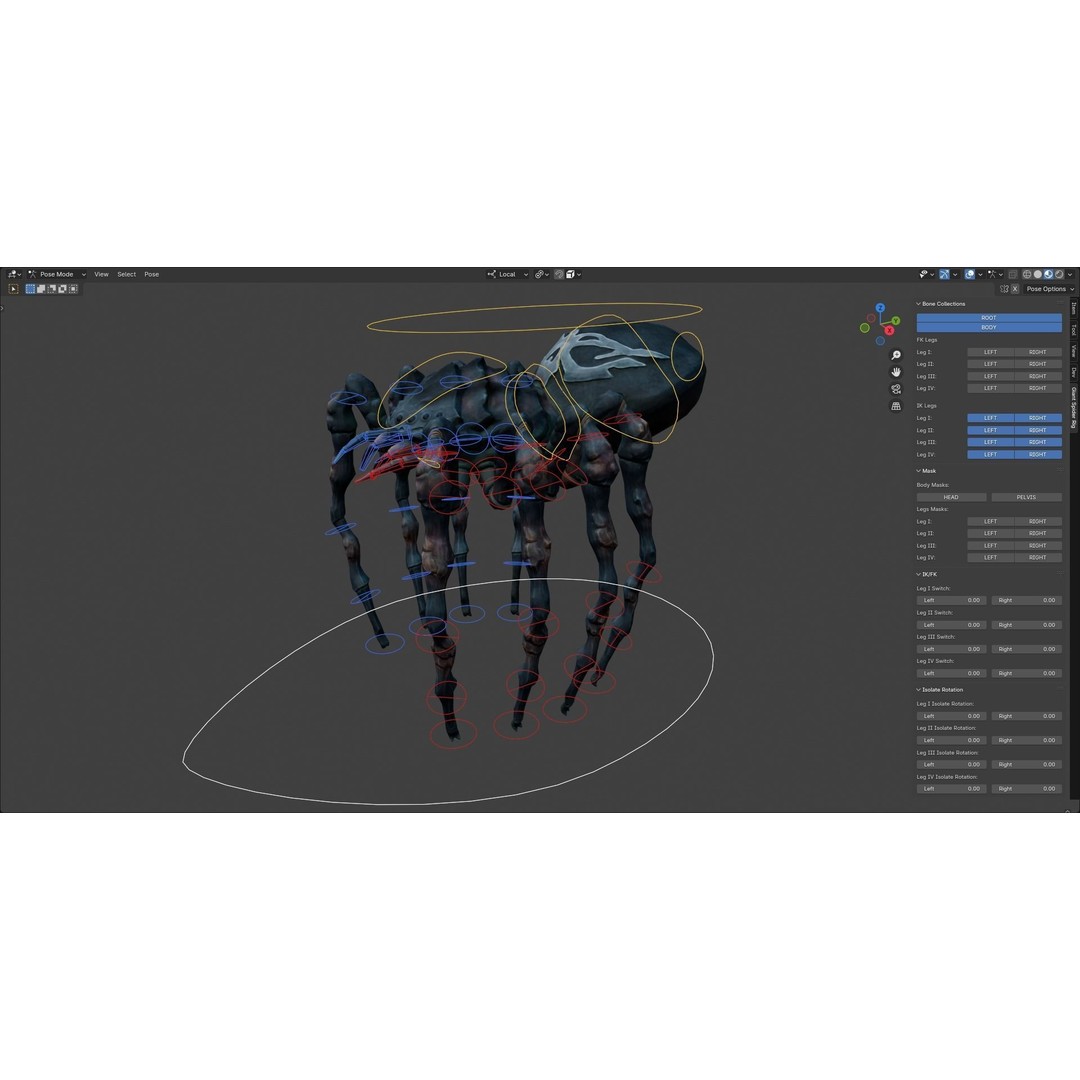Click Leg IV Switch Left value field
Screen dimensions: 1080x1080
[x=951, y=673]
